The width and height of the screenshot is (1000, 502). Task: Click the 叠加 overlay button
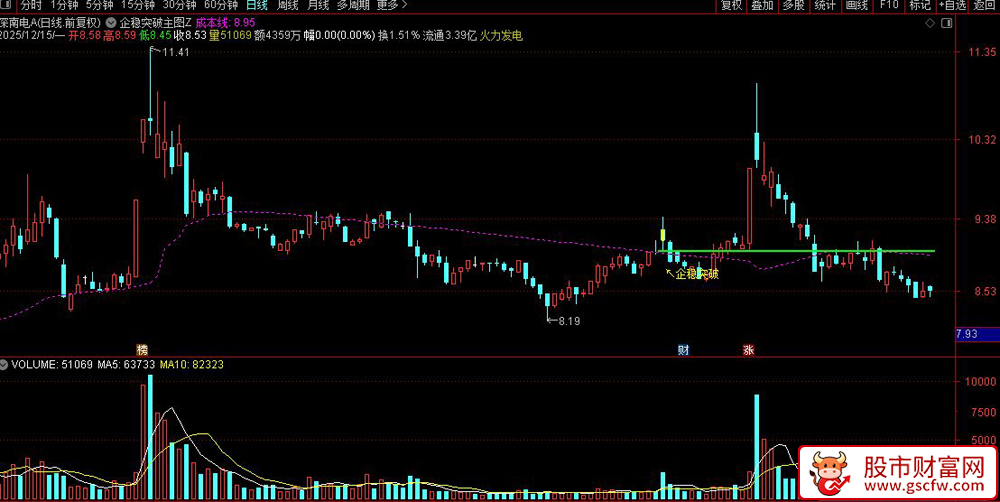click(762, 5)
